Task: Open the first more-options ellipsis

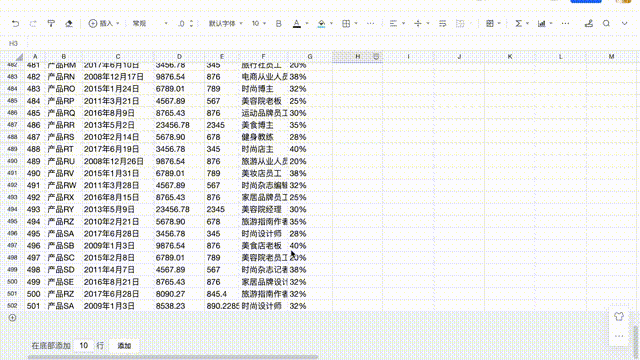Action: tap(370, 24)
